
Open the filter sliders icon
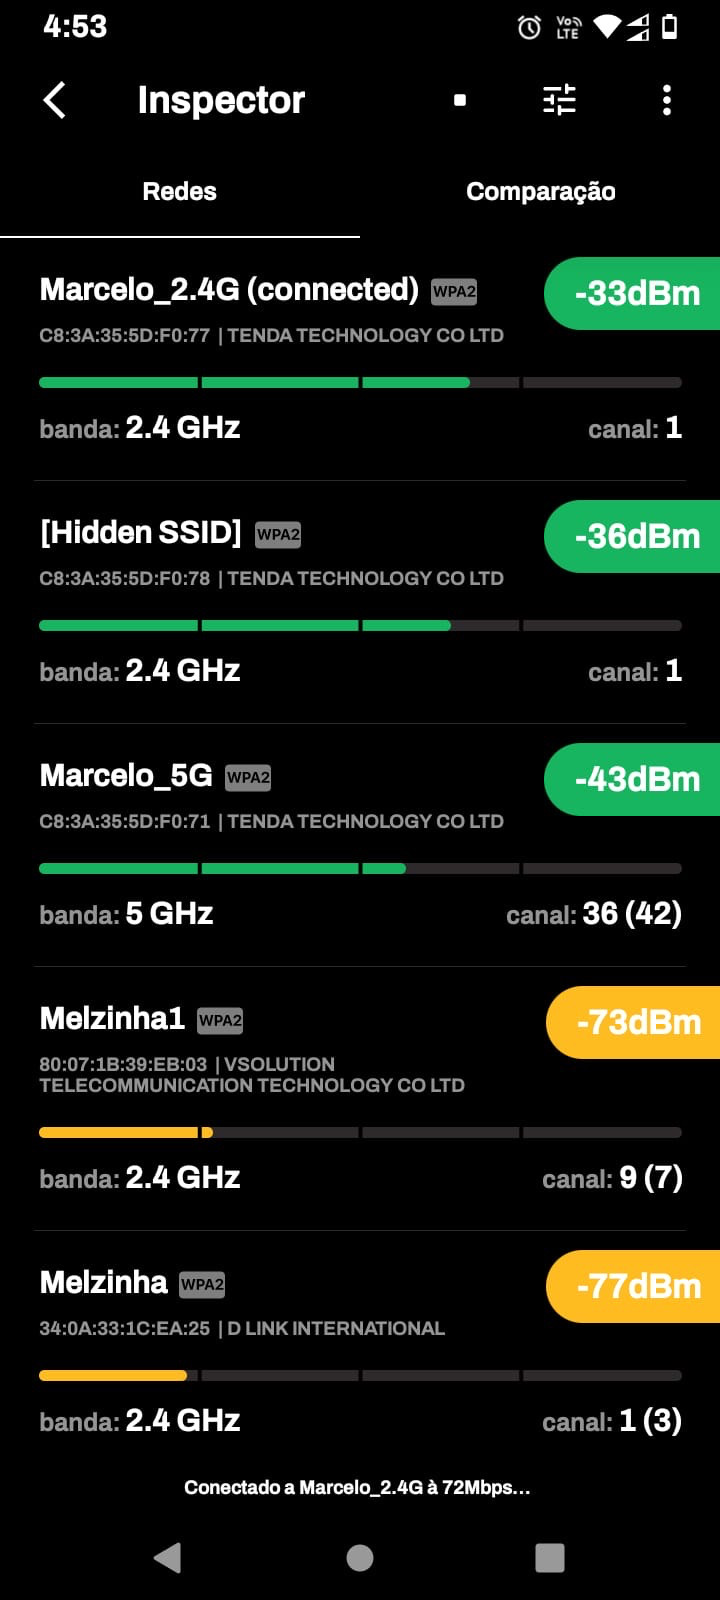point(559,100)
